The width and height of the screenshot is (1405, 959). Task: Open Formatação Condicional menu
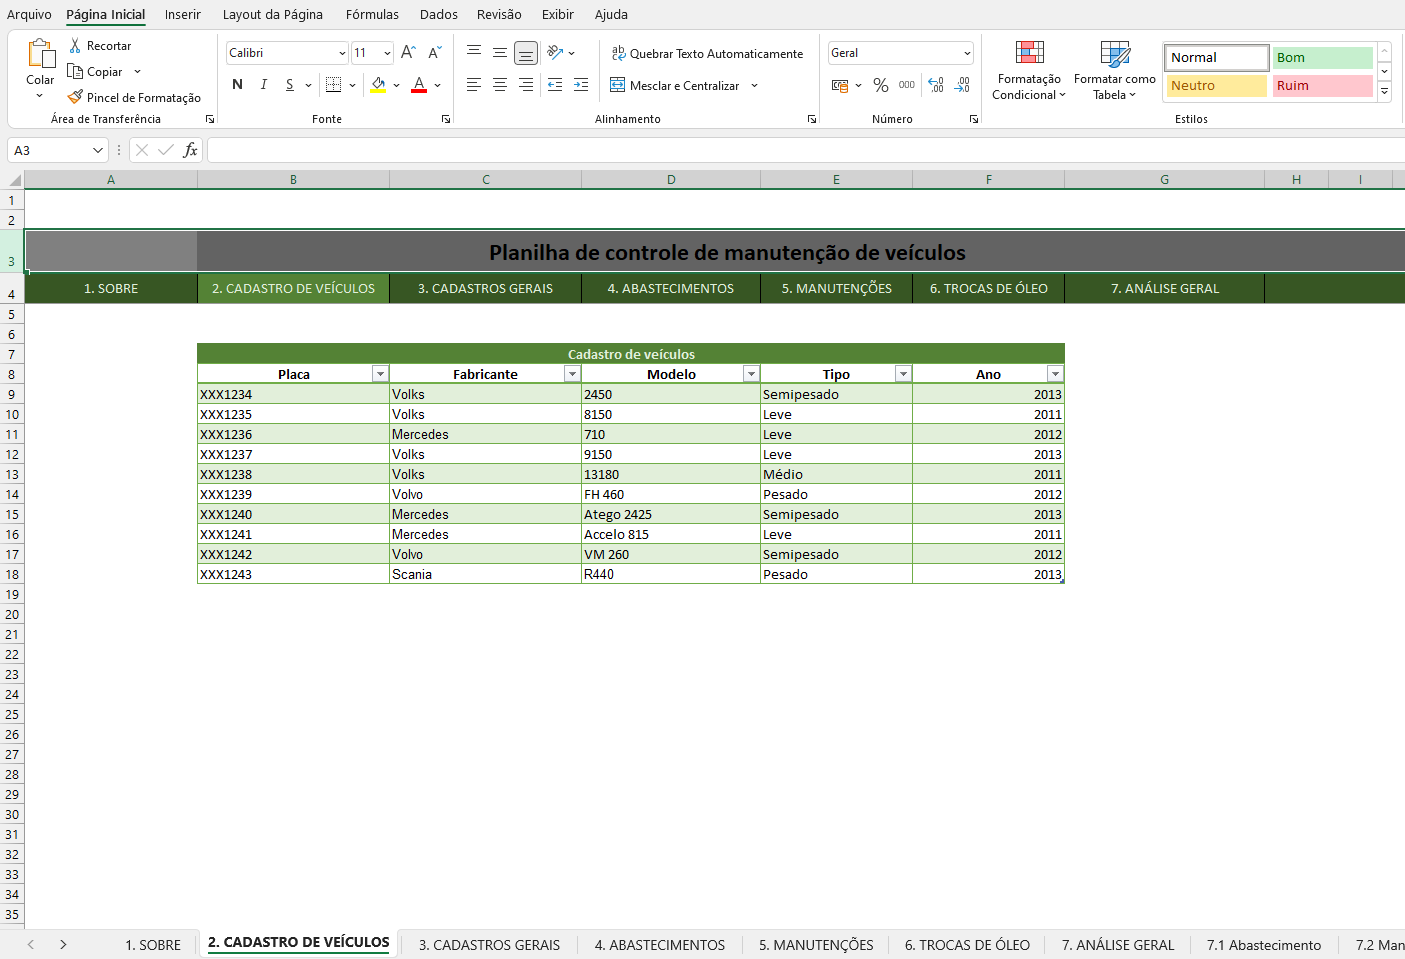tap(1029, 70)
